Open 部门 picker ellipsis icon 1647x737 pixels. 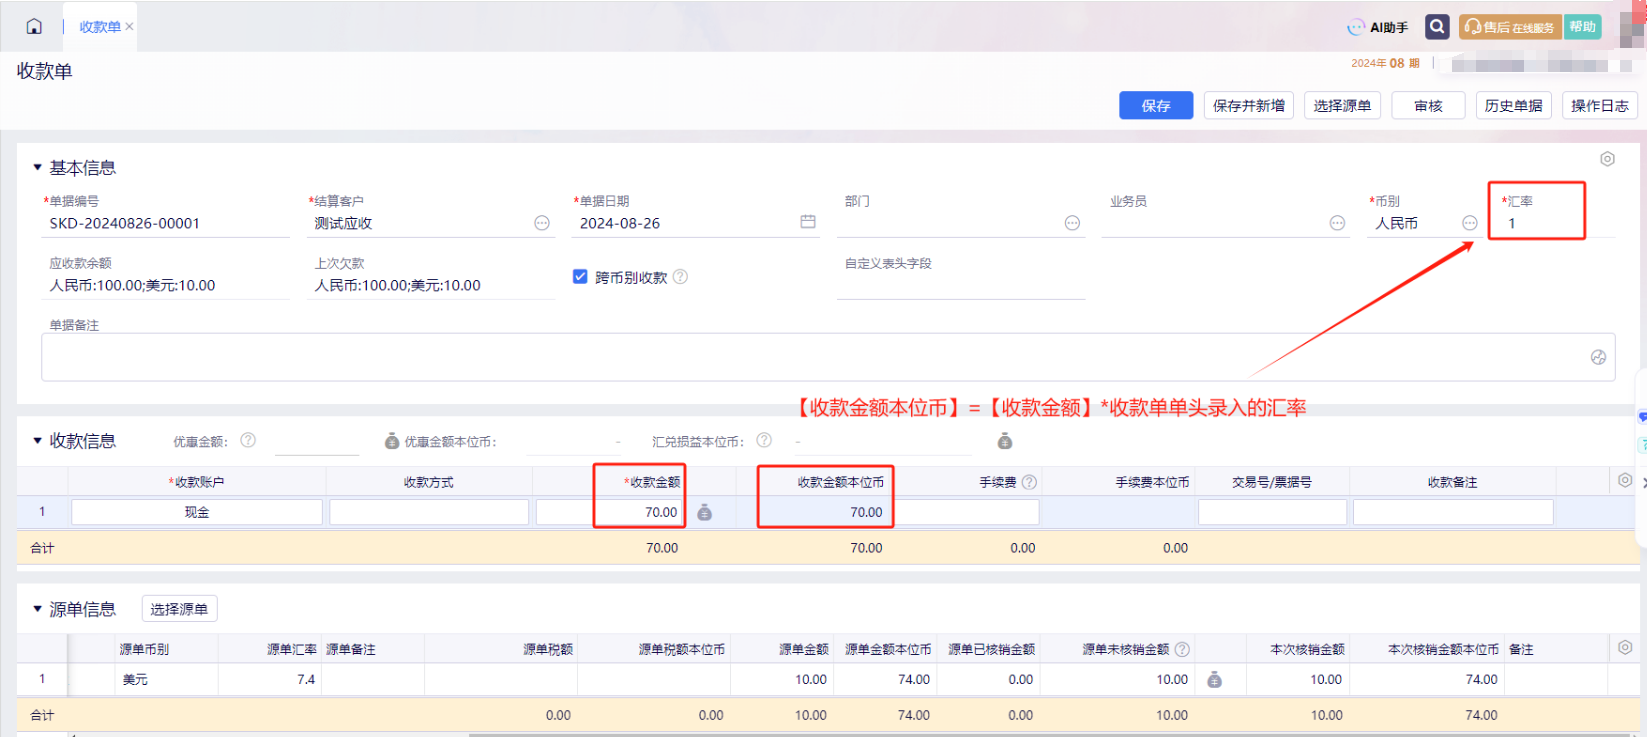(1072, 223)
